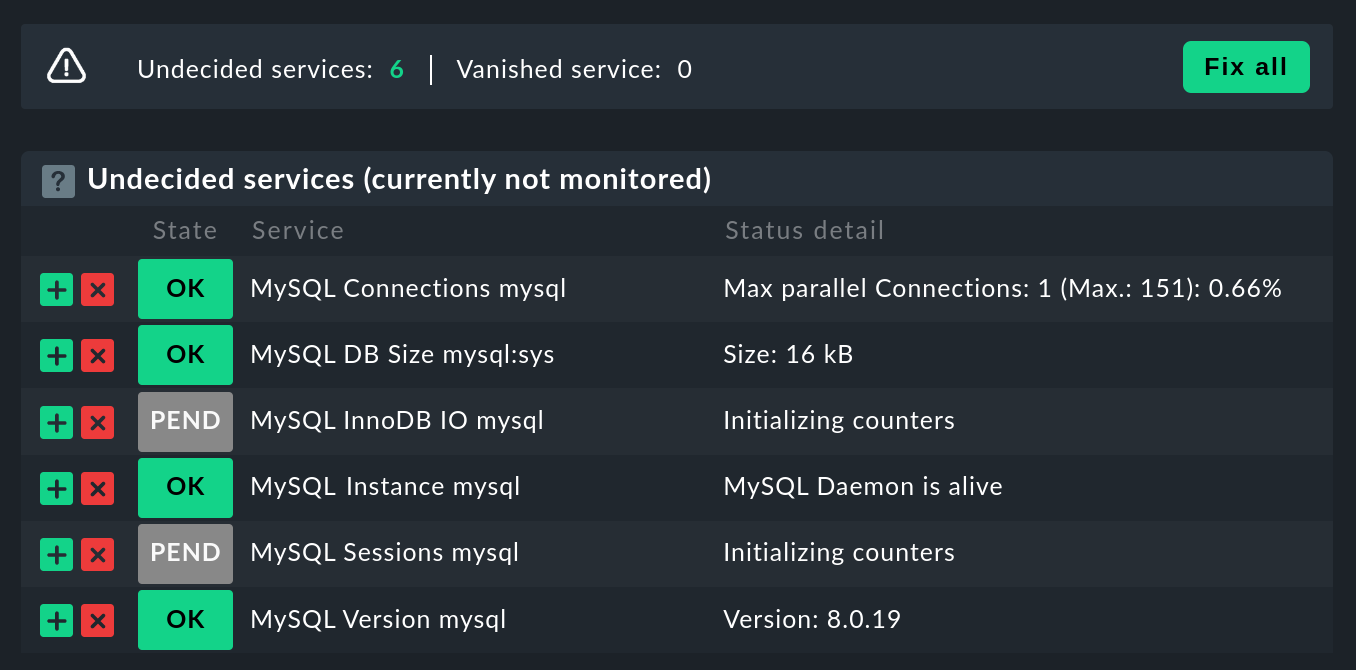Click the OK state badge for MySQL Version
The image size is (1356, 670).
tap(185, 620)
